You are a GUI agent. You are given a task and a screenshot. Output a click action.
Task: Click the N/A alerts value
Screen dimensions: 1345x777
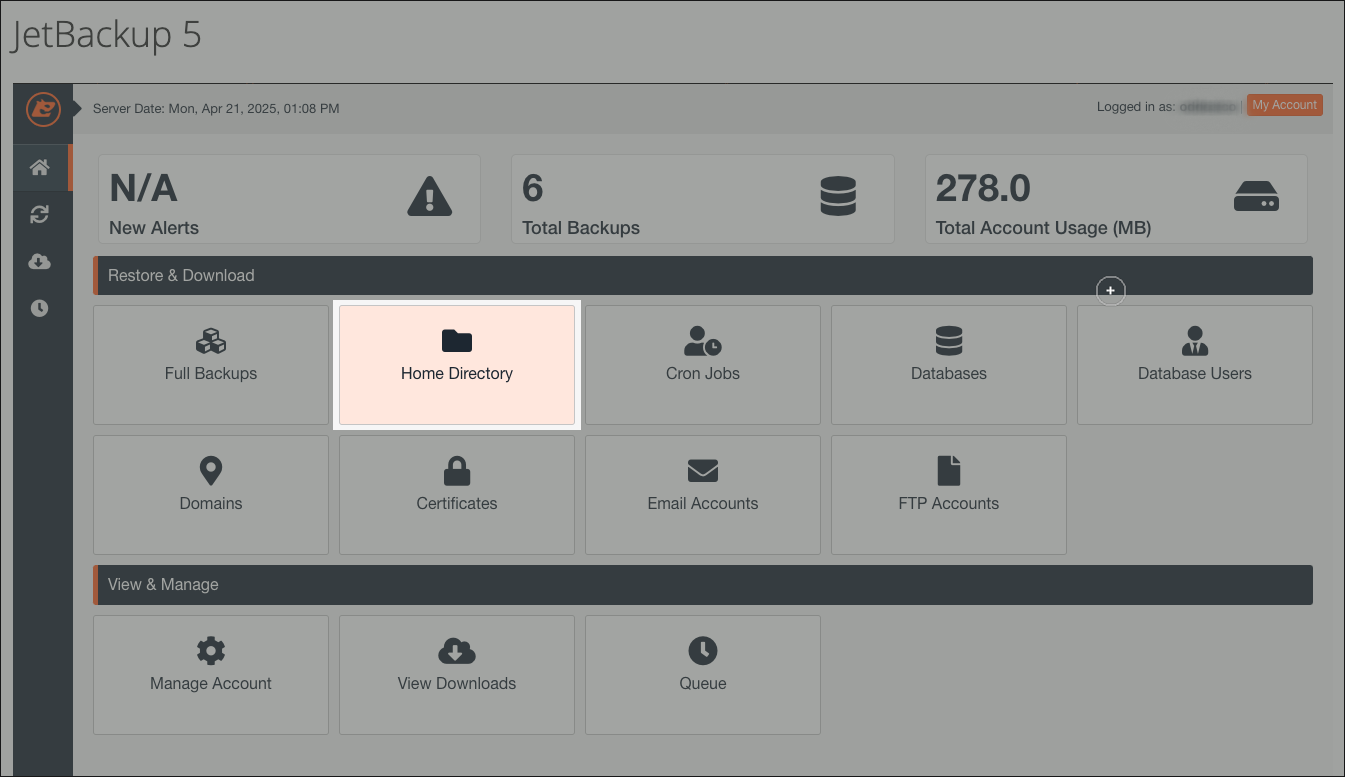(143, 188)
